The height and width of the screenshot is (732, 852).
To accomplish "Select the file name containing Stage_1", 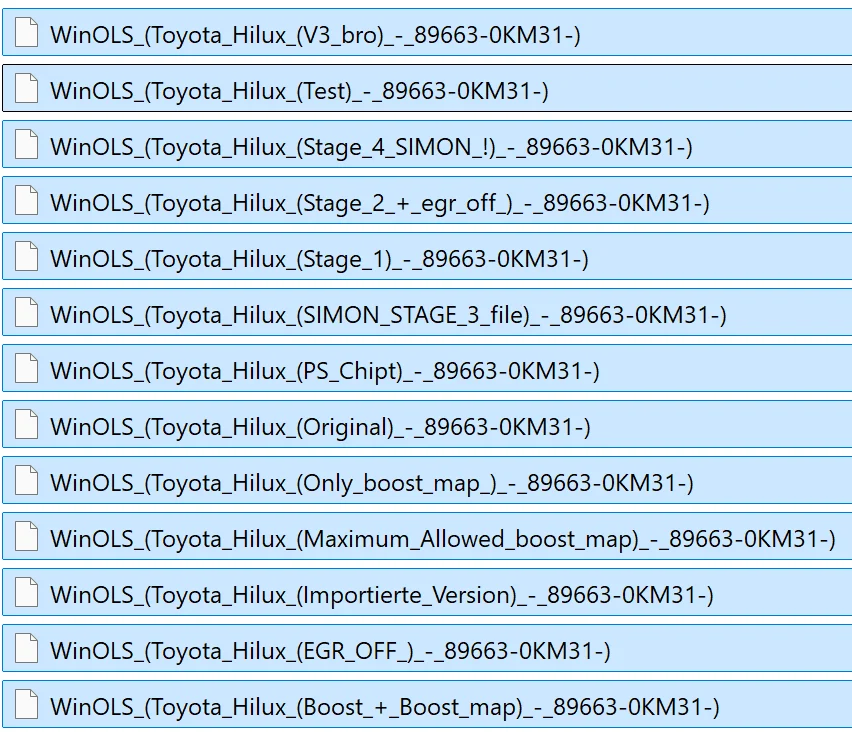I will pos(320,259).
